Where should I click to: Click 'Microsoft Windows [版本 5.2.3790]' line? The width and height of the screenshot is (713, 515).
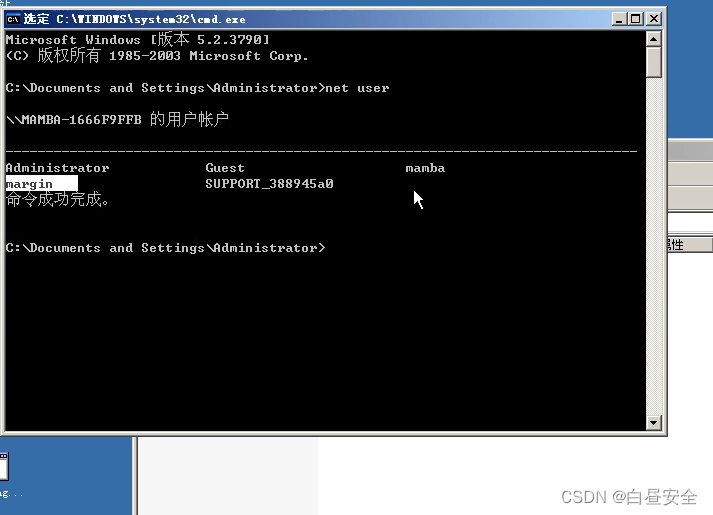137,40
